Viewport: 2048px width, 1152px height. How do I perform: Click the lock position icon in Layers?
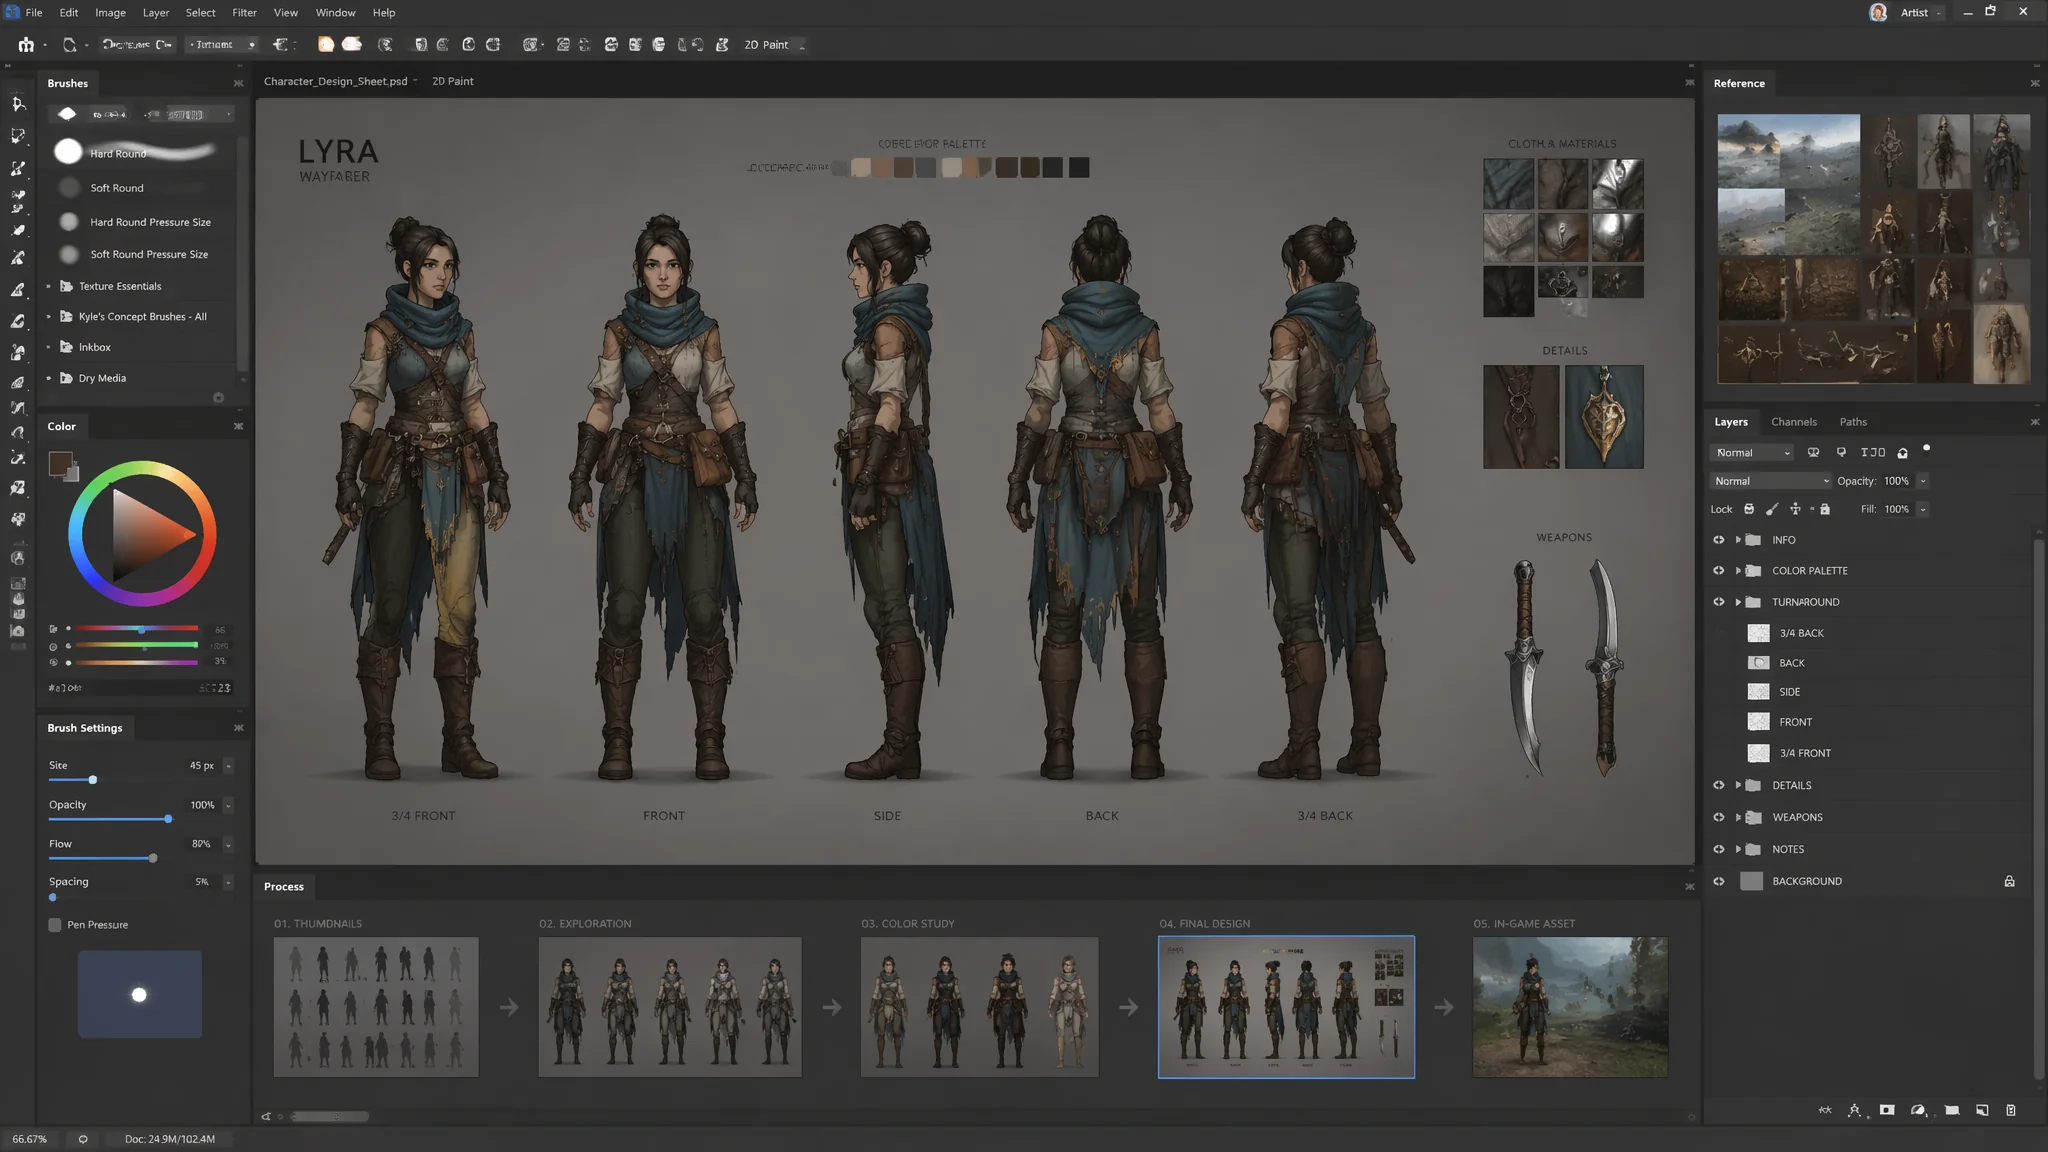(1795, 509)
